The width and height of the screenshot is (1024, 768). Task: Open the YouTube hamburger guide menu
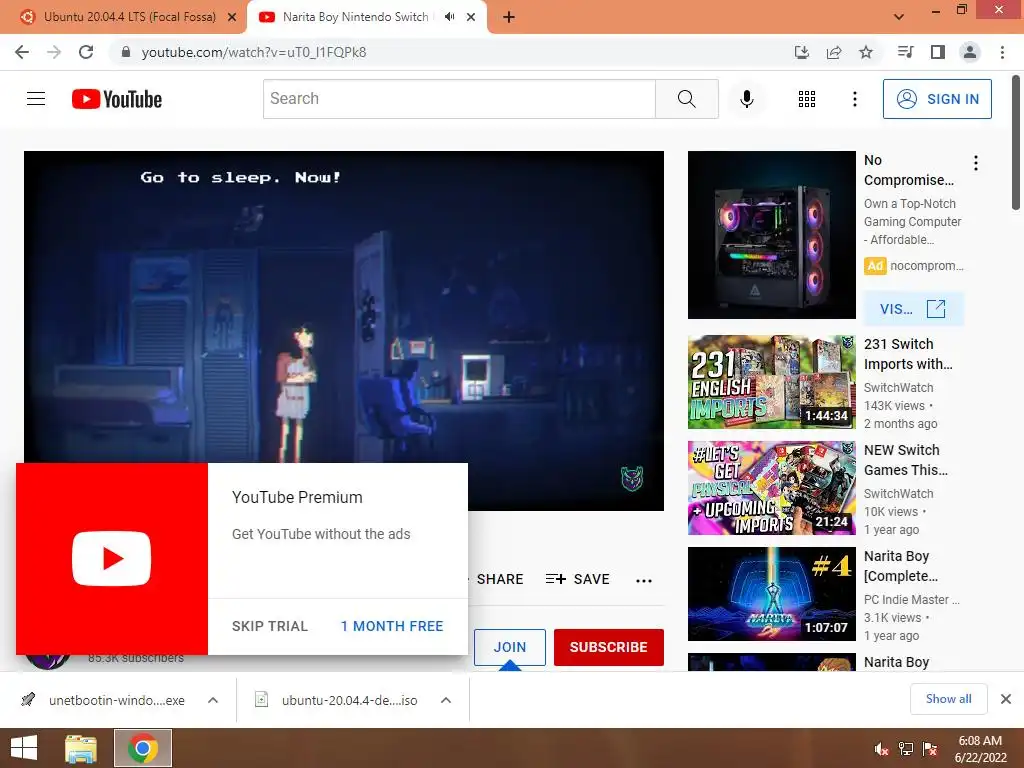point(36,99)
